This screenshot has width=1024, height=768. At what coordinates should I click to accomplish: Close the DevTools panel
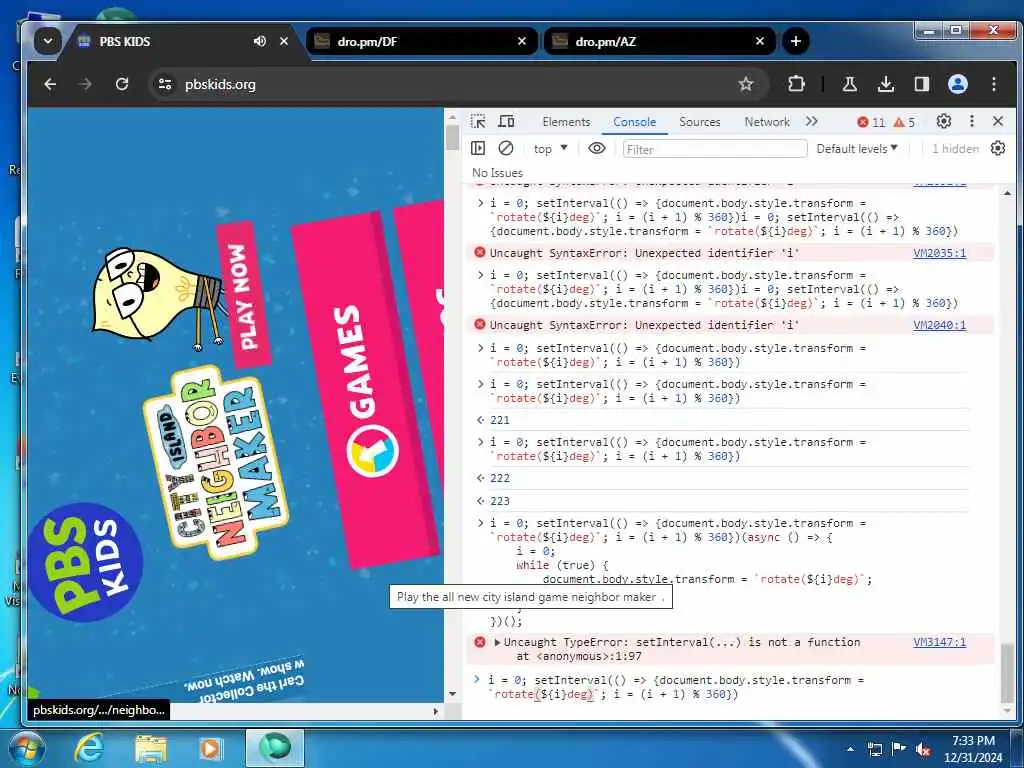(998, 121)
